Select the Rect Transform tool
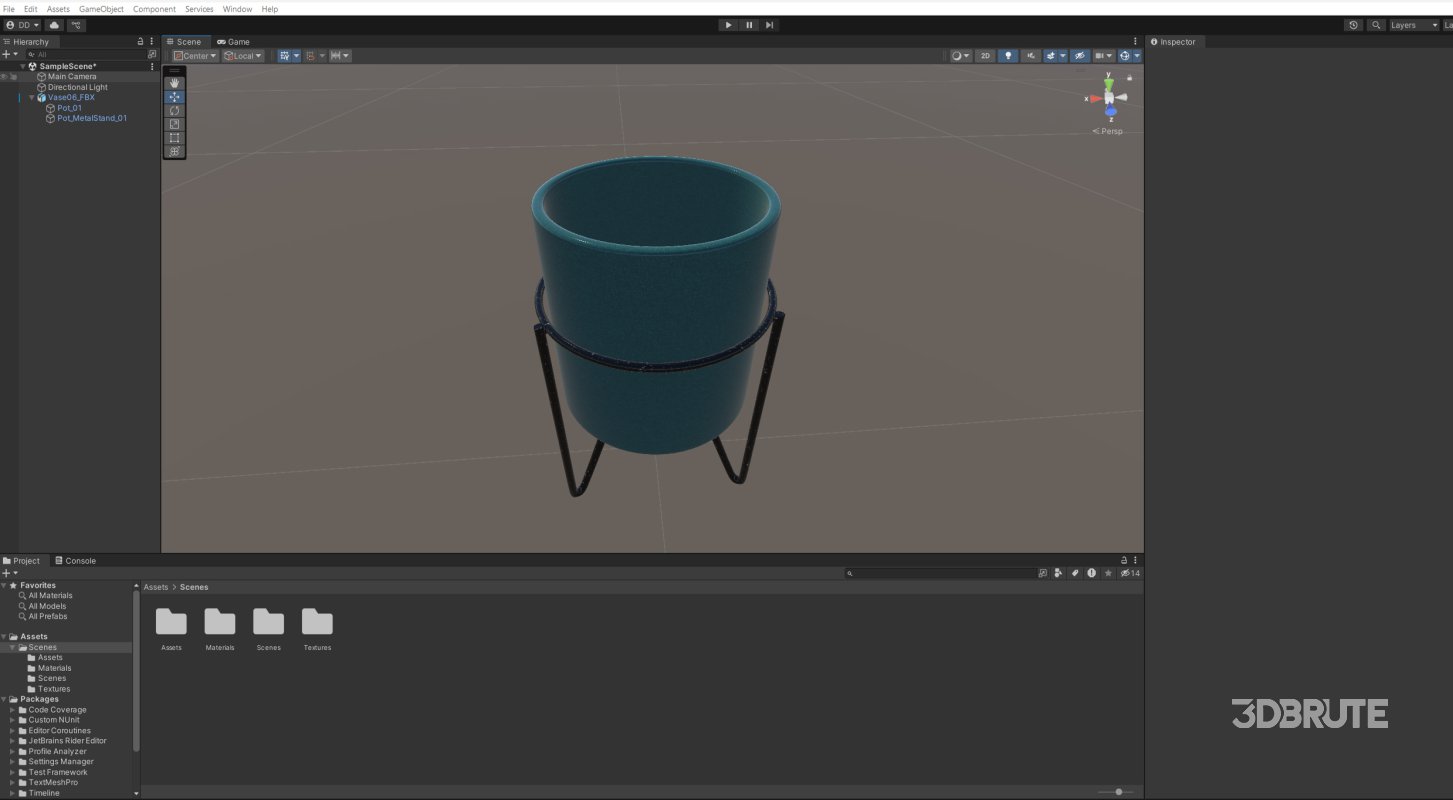This screenshot has height=800, width=1453. [x=174, y=138]
